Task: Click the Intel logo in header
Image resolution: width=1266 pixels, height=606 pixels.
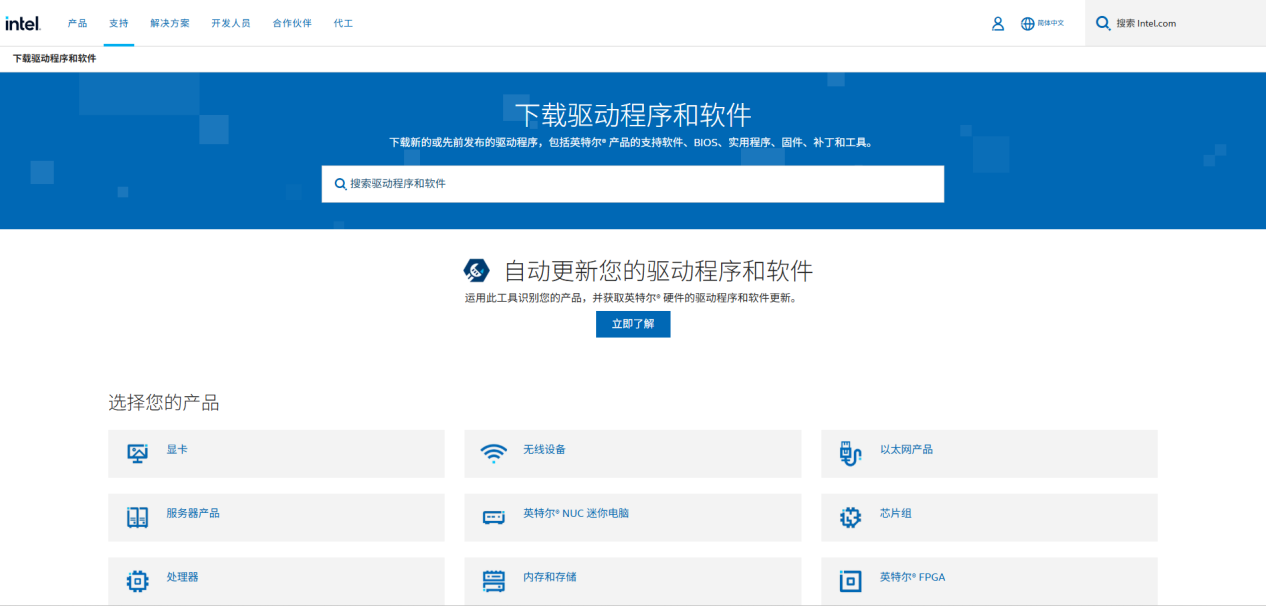Action: point(23,23)
